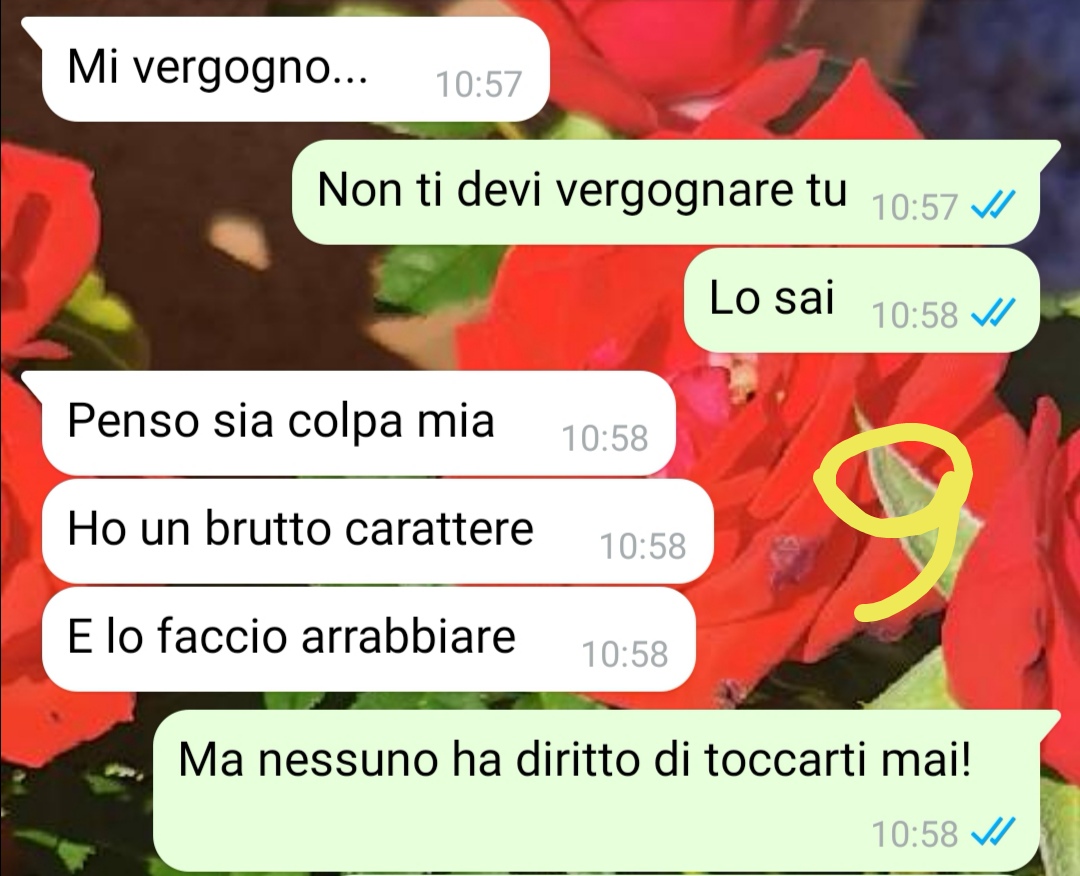1080x876 pixels.
Task: Tap the 'Lo sai' message bubble
Action: point(862,300)
